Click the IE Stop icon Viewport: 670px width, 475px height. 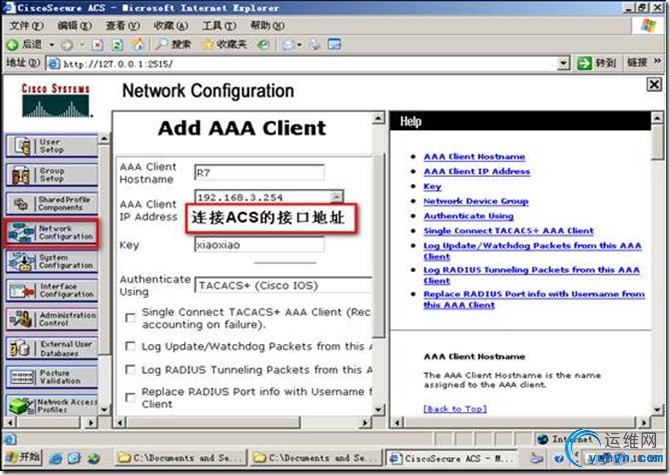pos(98,44)
